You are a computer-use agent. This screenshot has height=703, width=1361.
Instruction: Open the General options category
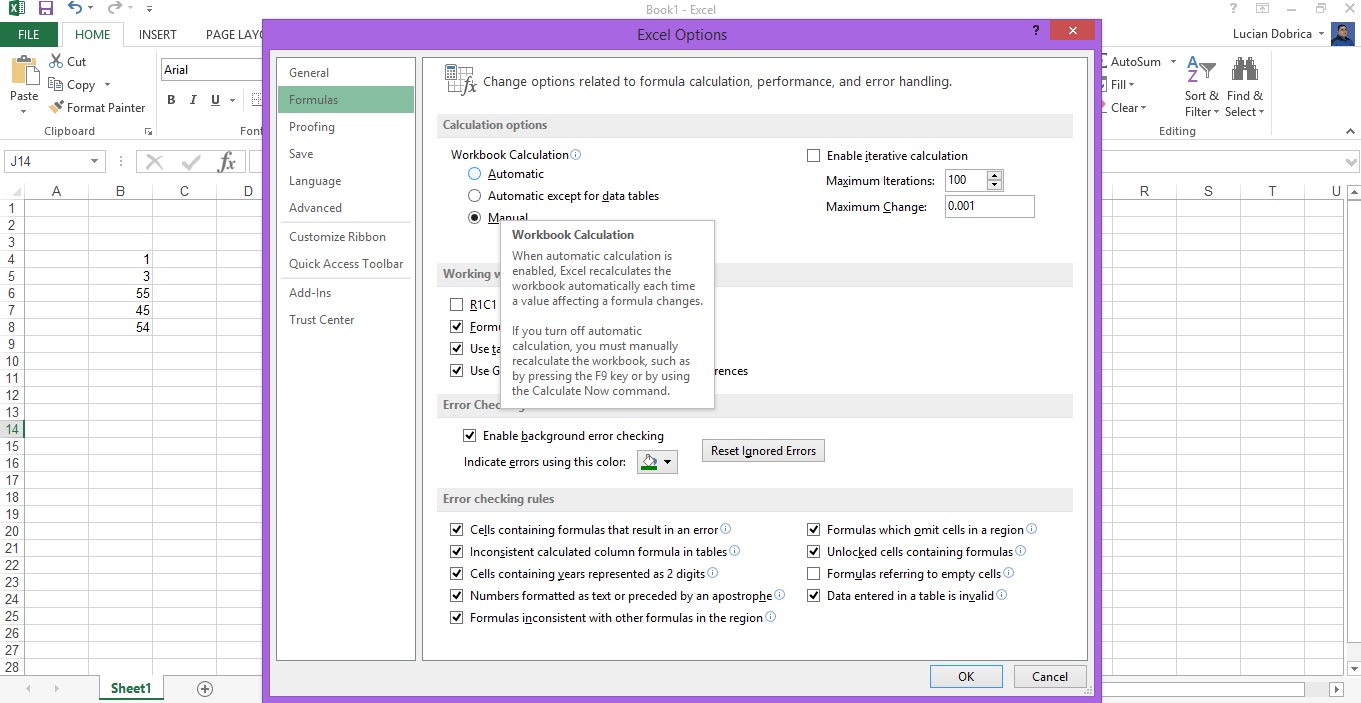[x=345, y=73]
